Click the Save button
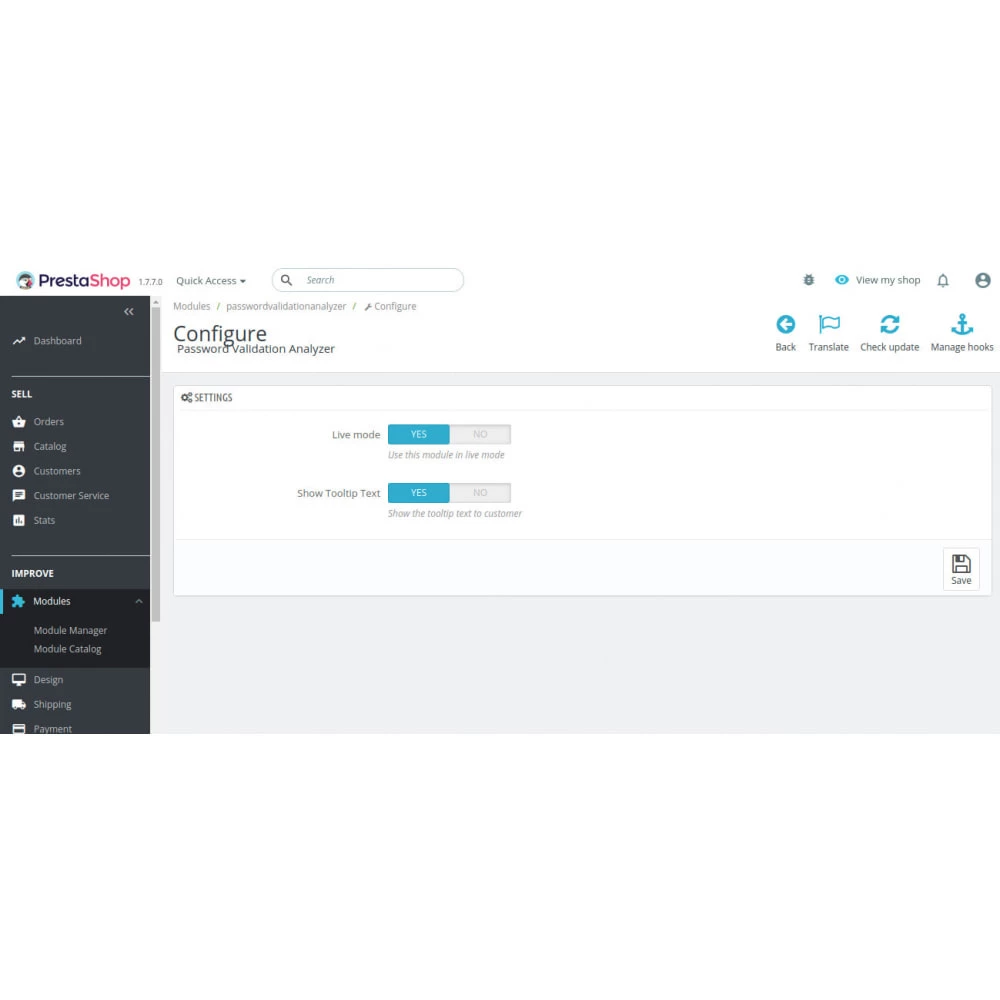This screenshot has width=1000, height=1000. click(960, 569)
